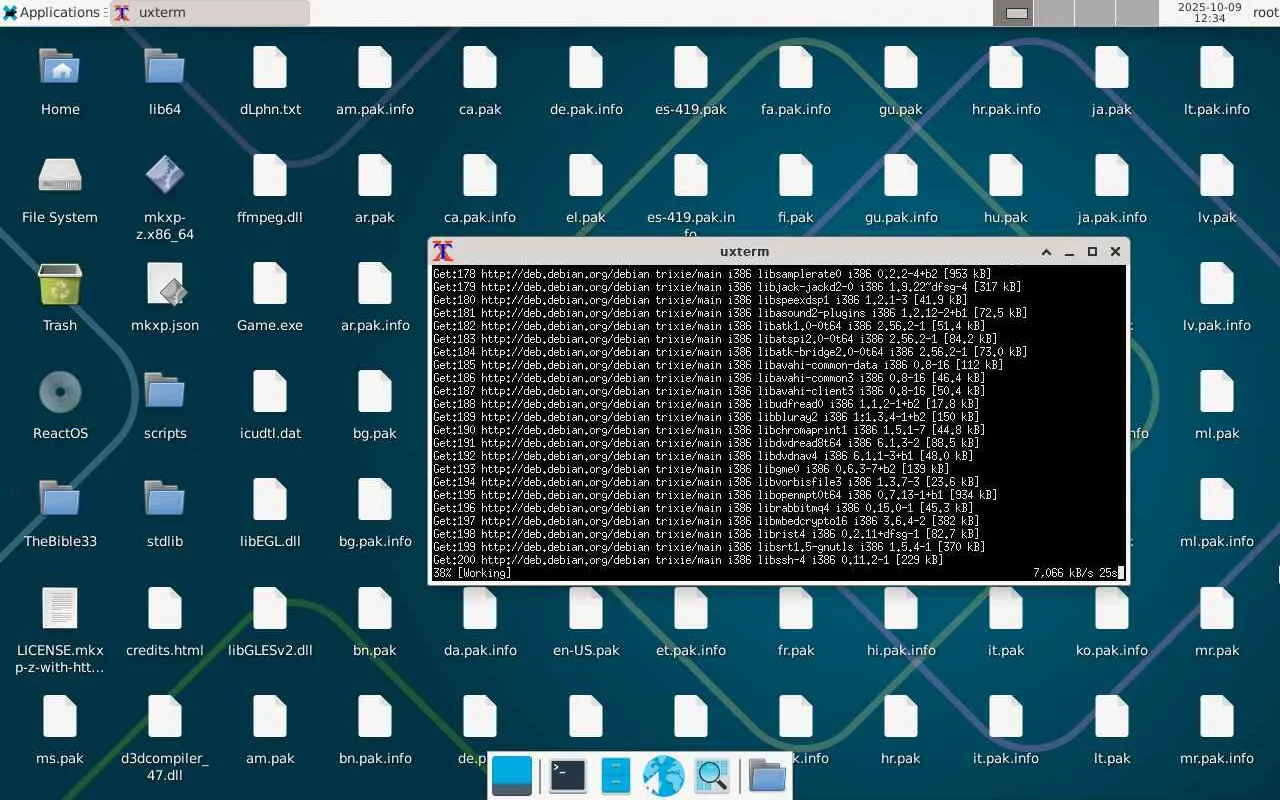The height and width of the screenshot is (800, 1280).
Task: Select the da.pak.info file icon
Action: 480,609
